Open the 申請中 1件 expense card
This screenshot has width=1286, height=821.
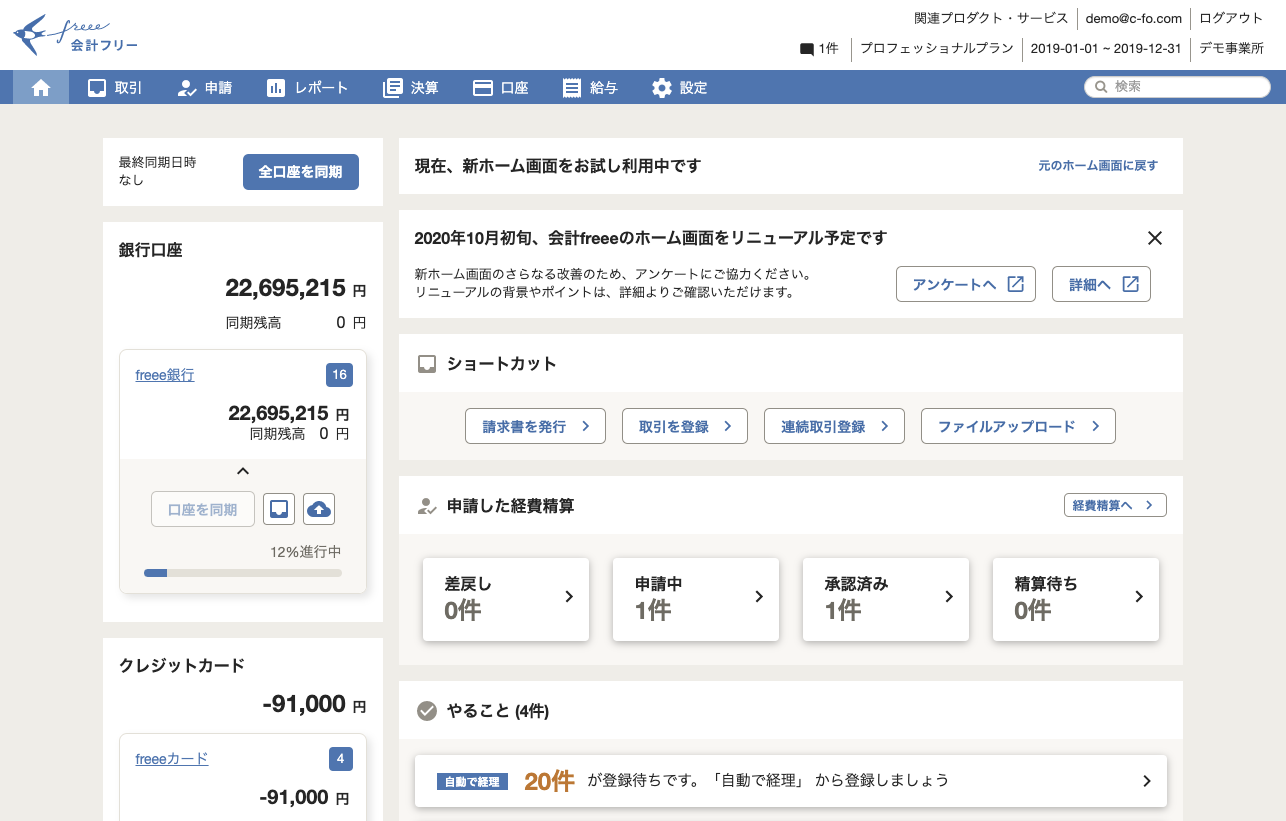pos(695,598)
